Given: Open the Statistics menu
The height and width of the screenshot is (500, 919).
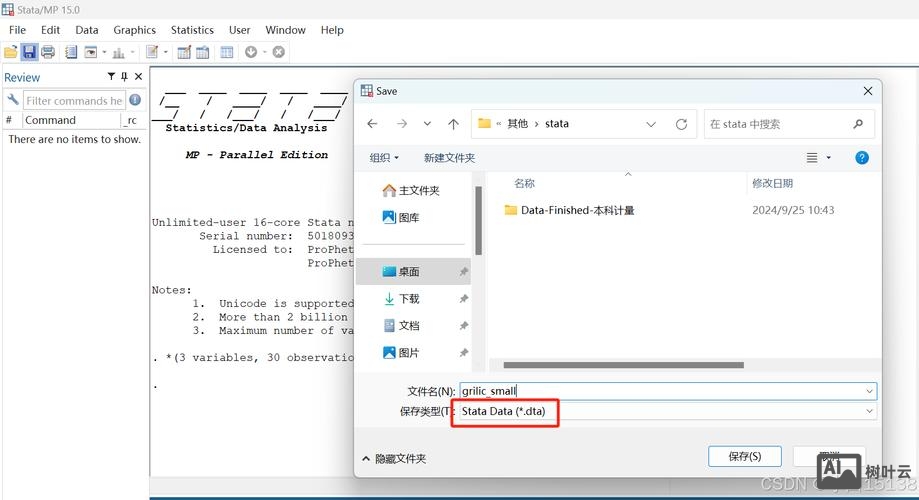Looking at the screenshot, I should [192, 30].
